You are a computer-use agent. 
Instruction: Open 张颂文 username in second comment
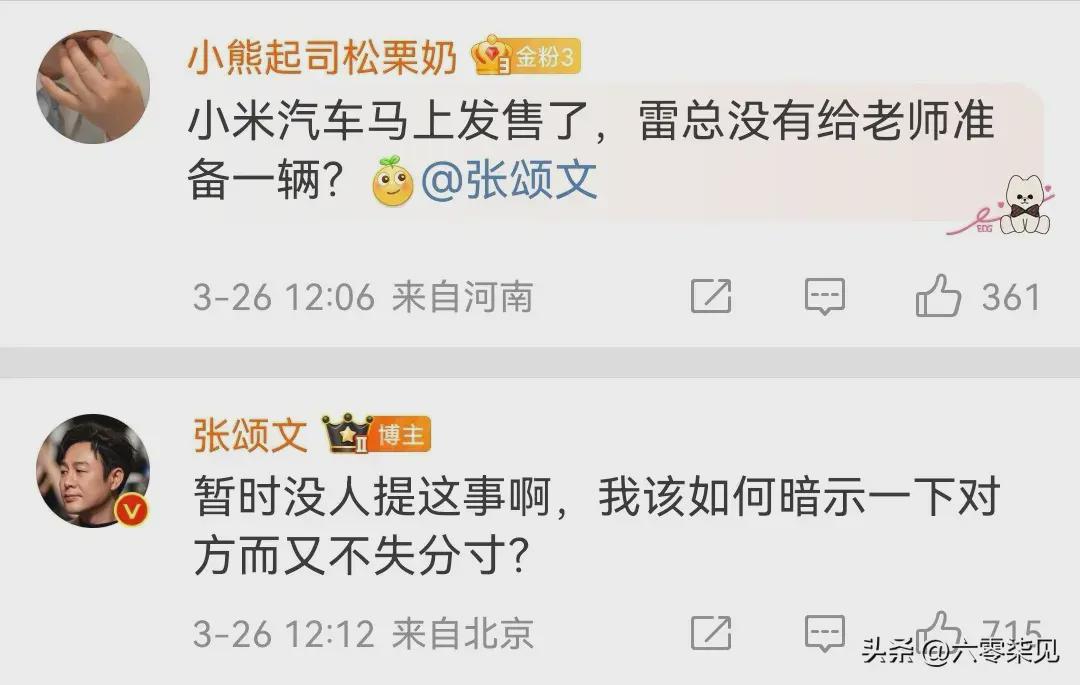pos(250,435)
